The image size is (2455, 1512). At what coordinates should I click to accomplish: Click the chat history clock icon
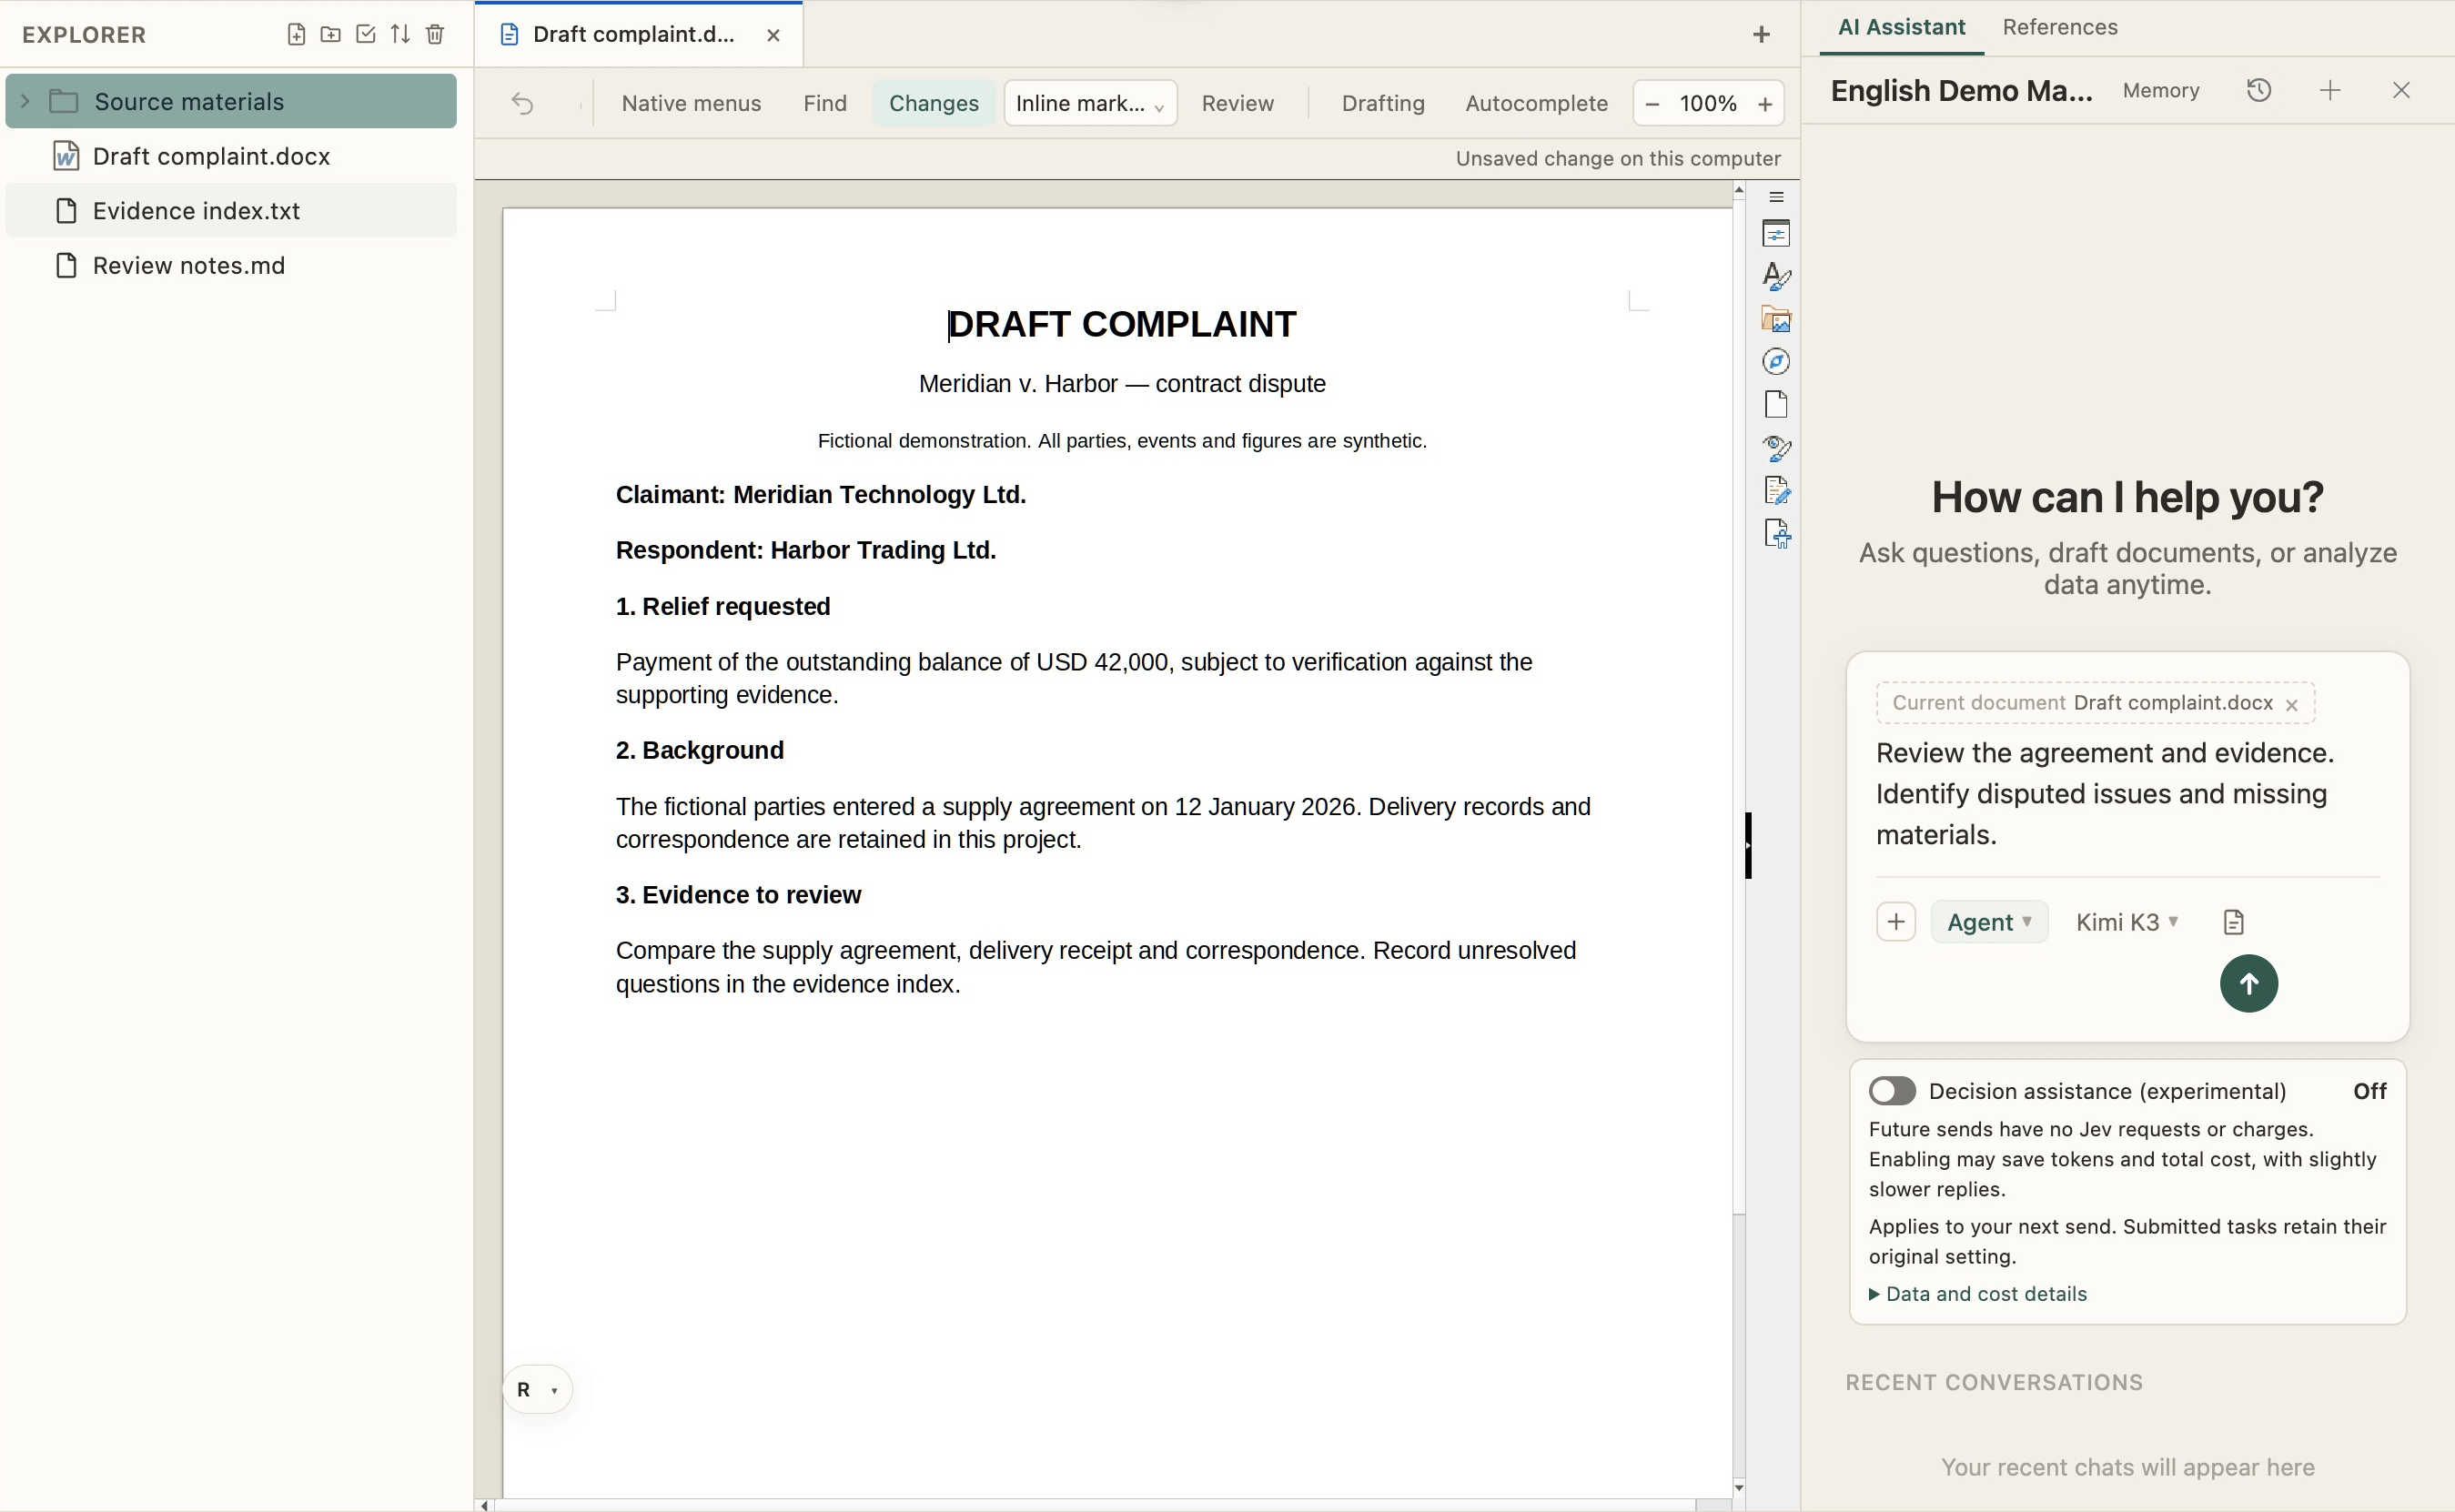(x=2259, y=90)
